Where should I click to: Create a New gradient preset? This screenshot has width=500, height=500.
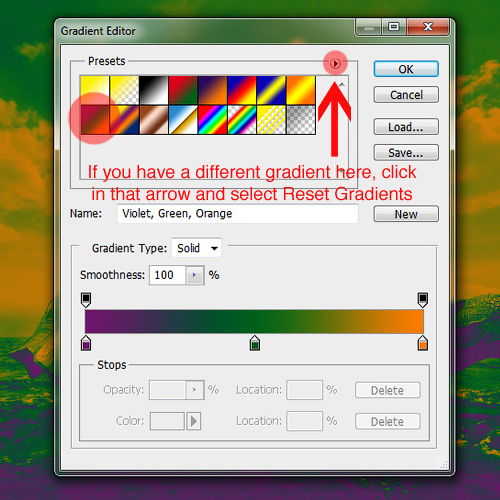tap(406, 214)
